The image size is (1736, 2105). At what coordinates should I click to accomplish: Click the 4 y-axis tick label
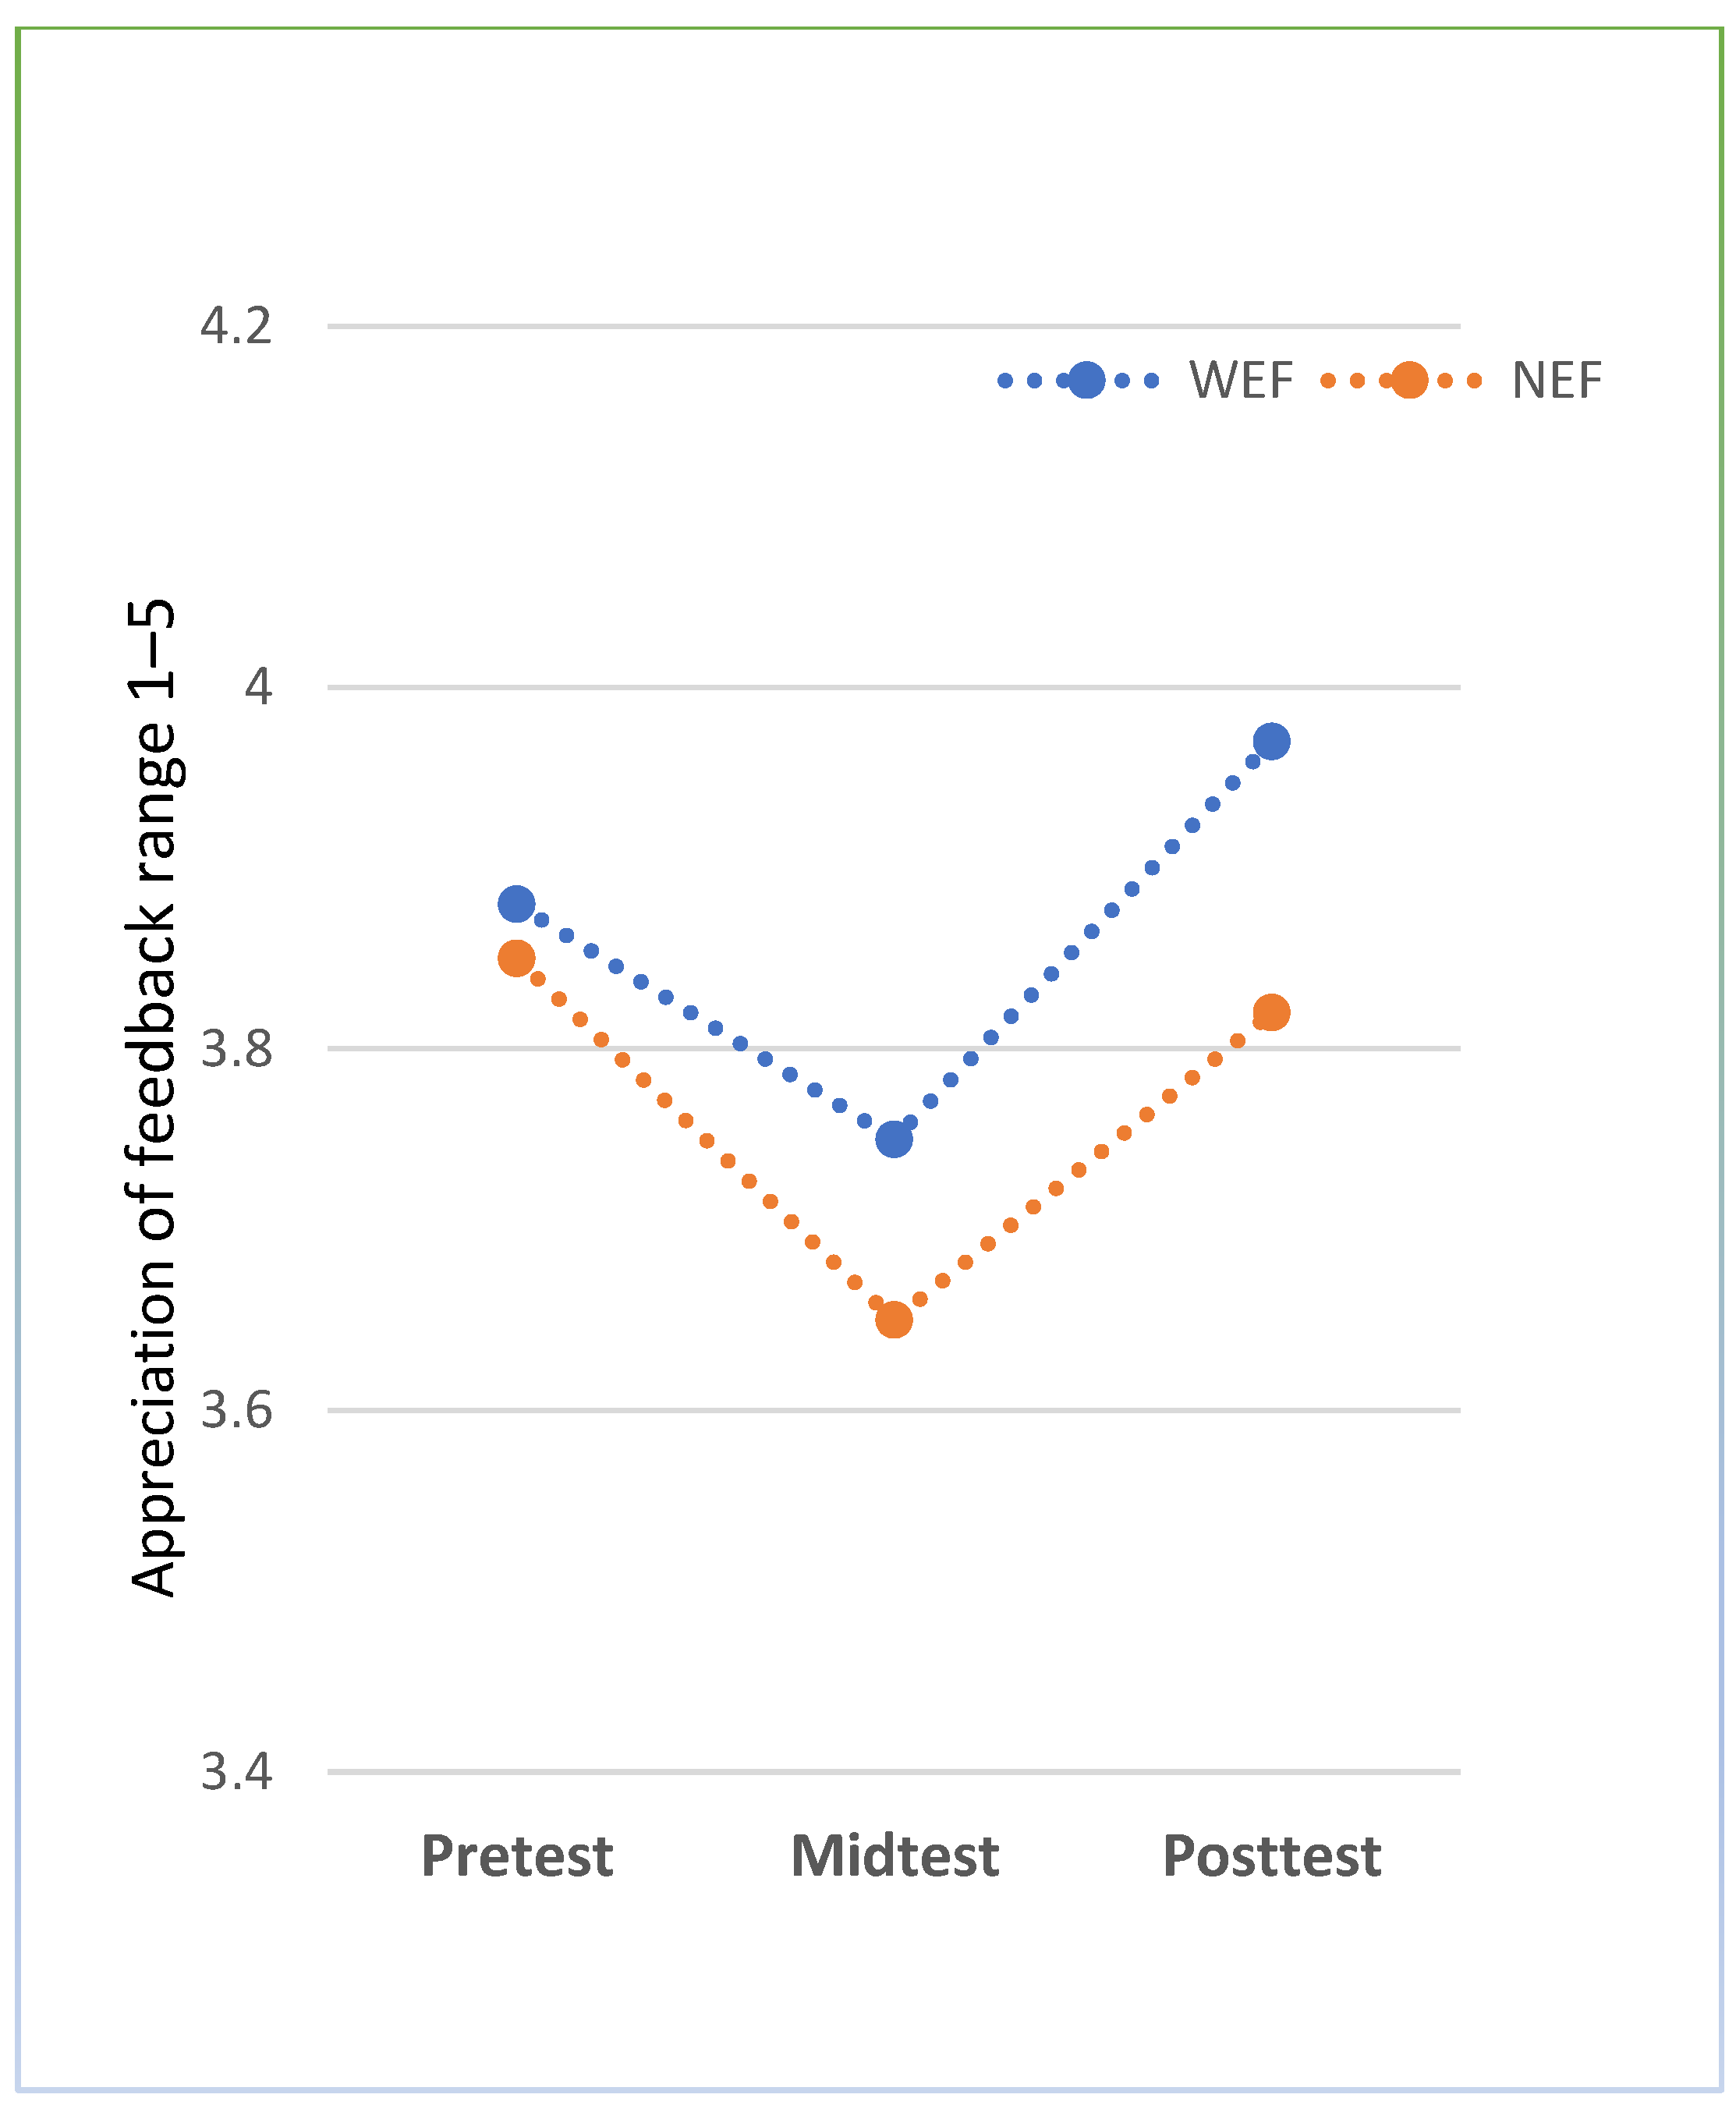tap(258, 688)
